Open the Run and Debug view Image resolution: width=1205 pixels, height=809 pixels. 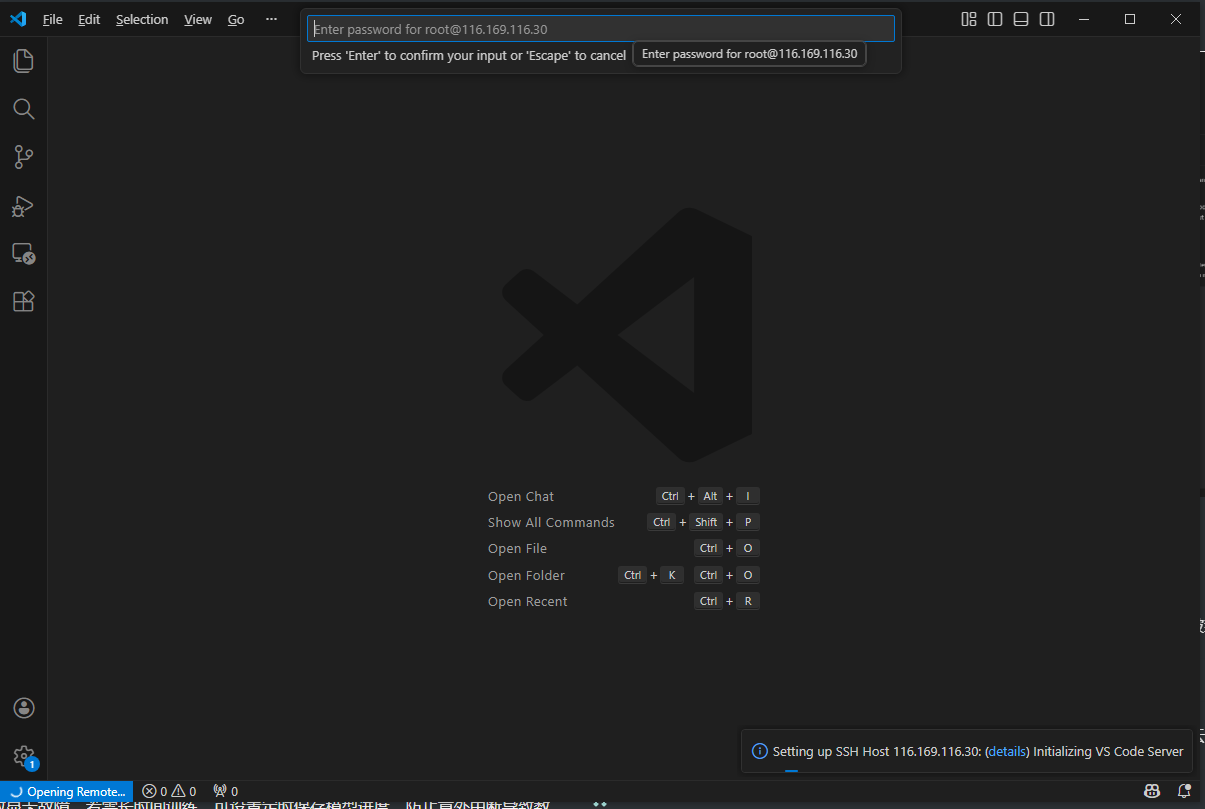pos(23,206)
